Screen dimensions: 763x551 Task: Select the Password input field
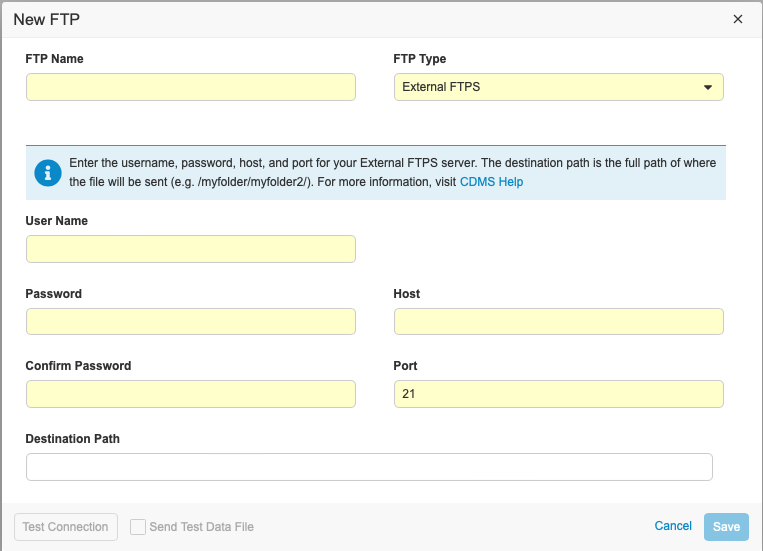[191, 321]
